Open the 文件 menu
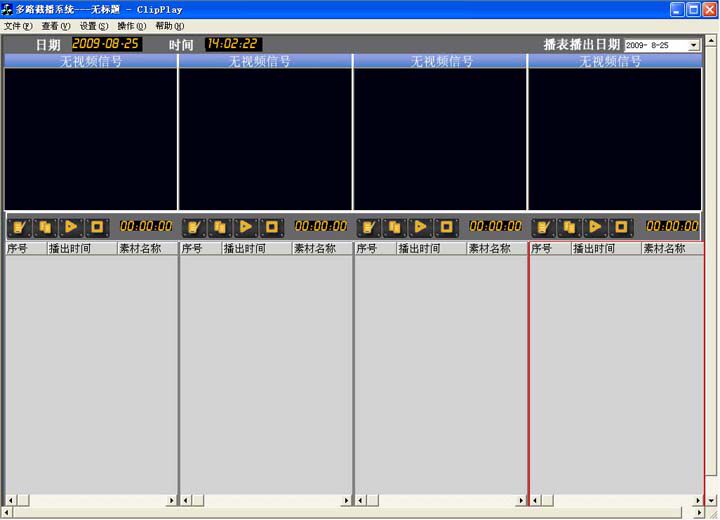The height and width of the screenshot is (520, 720). 18,26
